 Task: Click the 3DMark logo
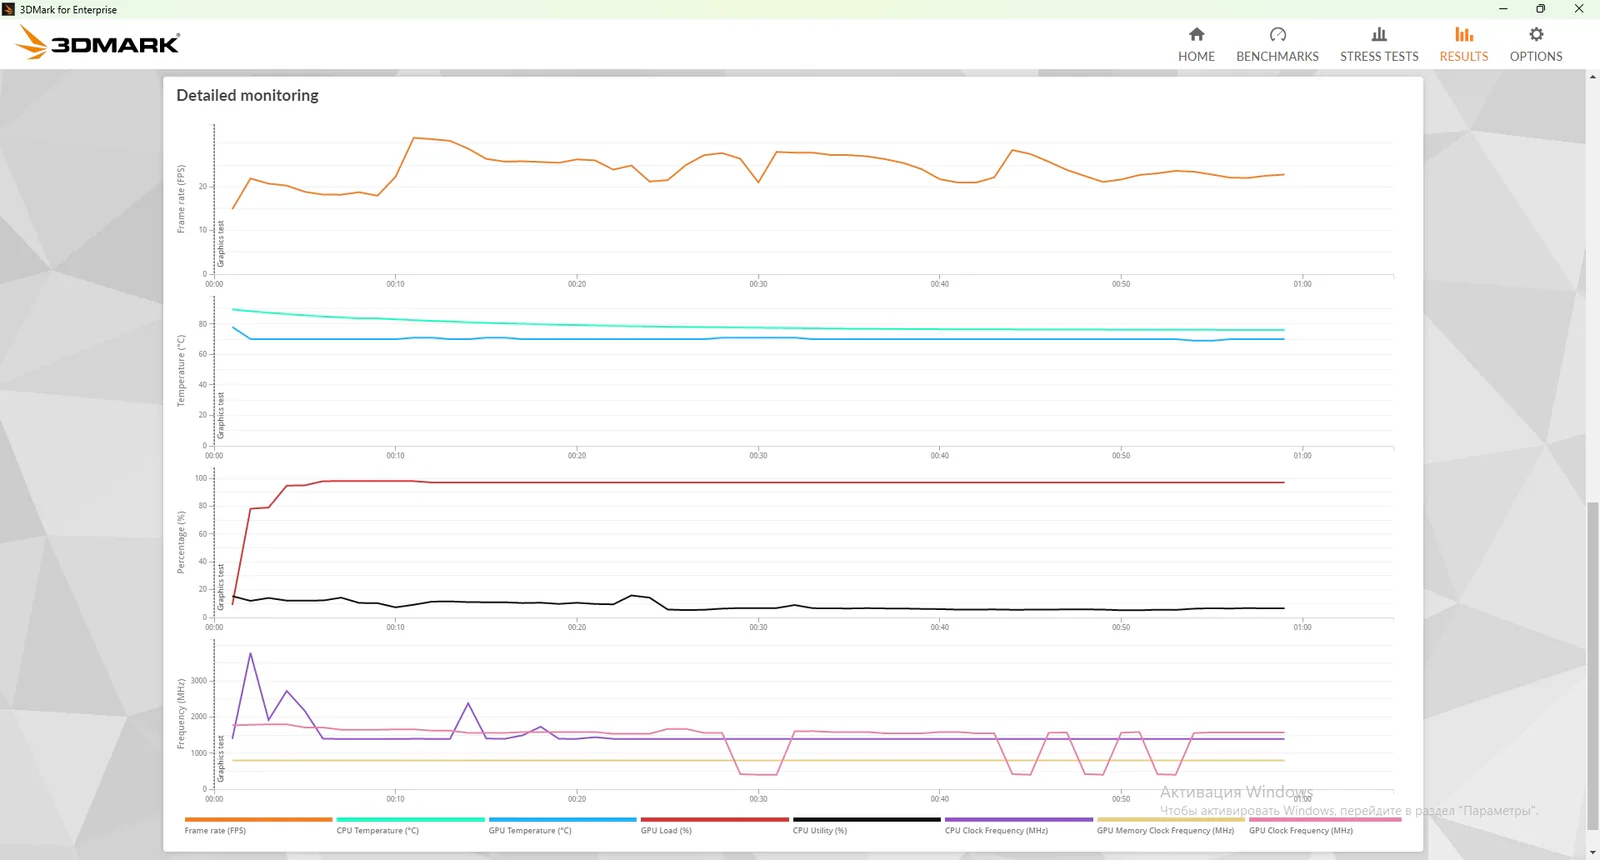[98, 42]
